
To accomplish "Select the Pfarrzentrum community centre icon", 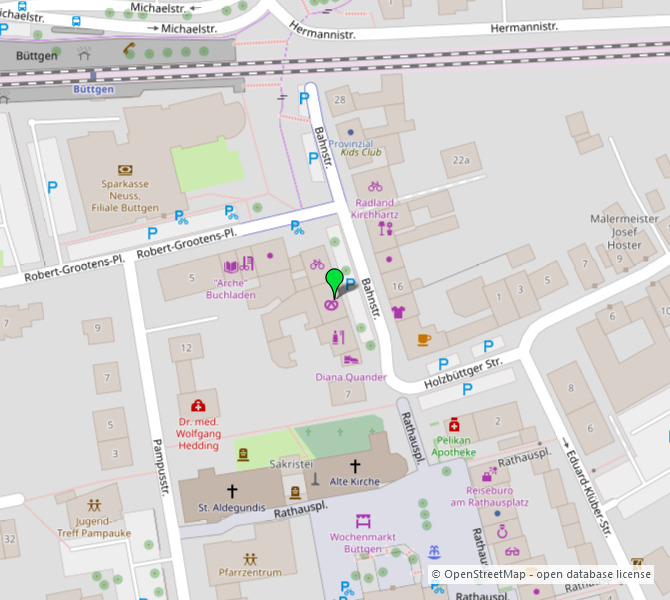I will [250, 558].
